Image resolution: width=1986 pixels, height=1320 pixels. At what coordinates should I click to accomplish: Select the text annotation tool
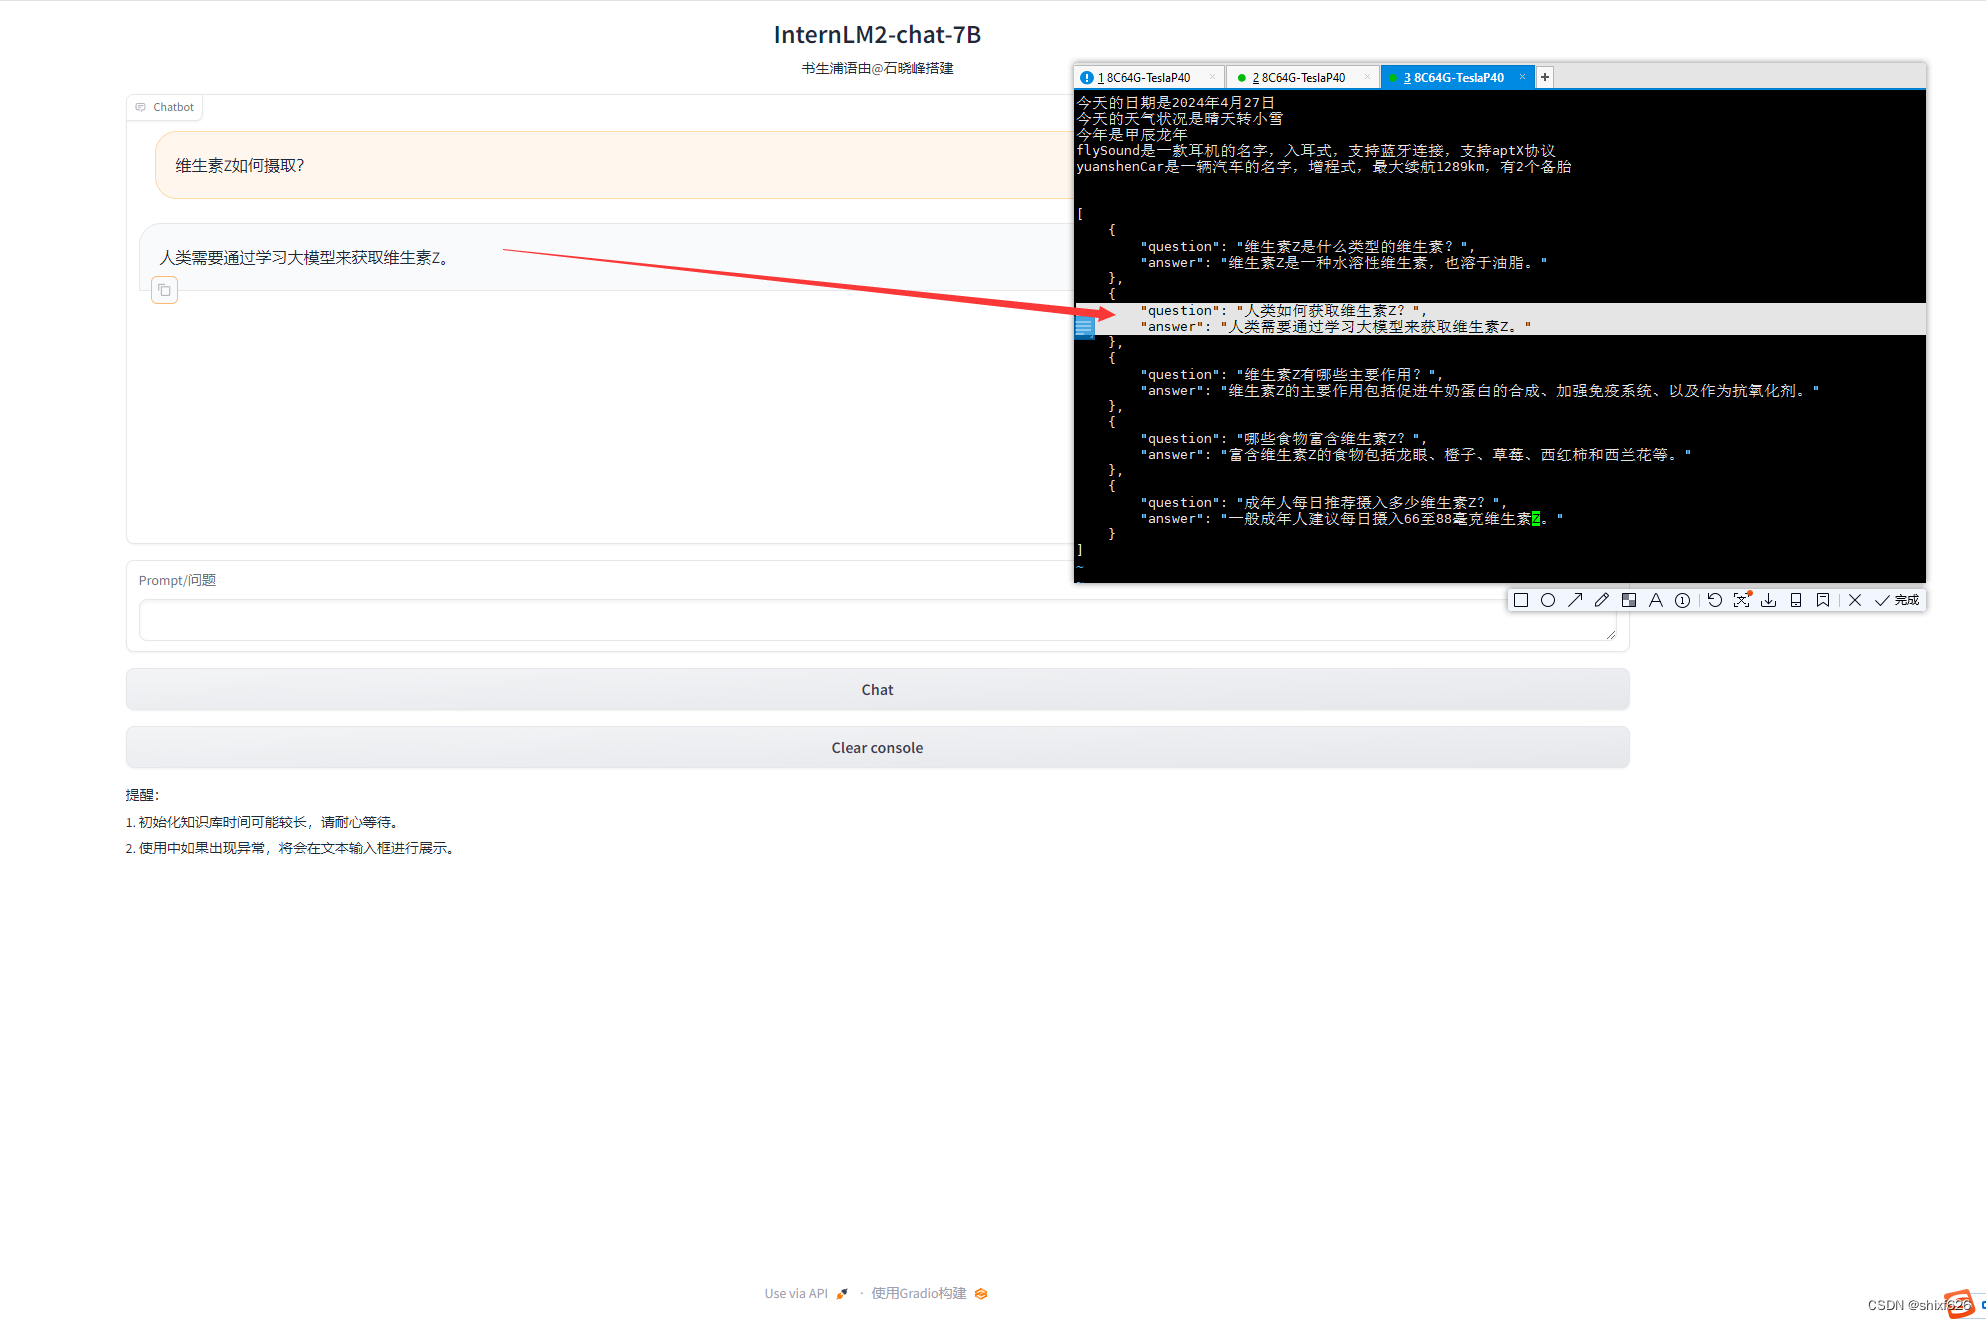1656,599
